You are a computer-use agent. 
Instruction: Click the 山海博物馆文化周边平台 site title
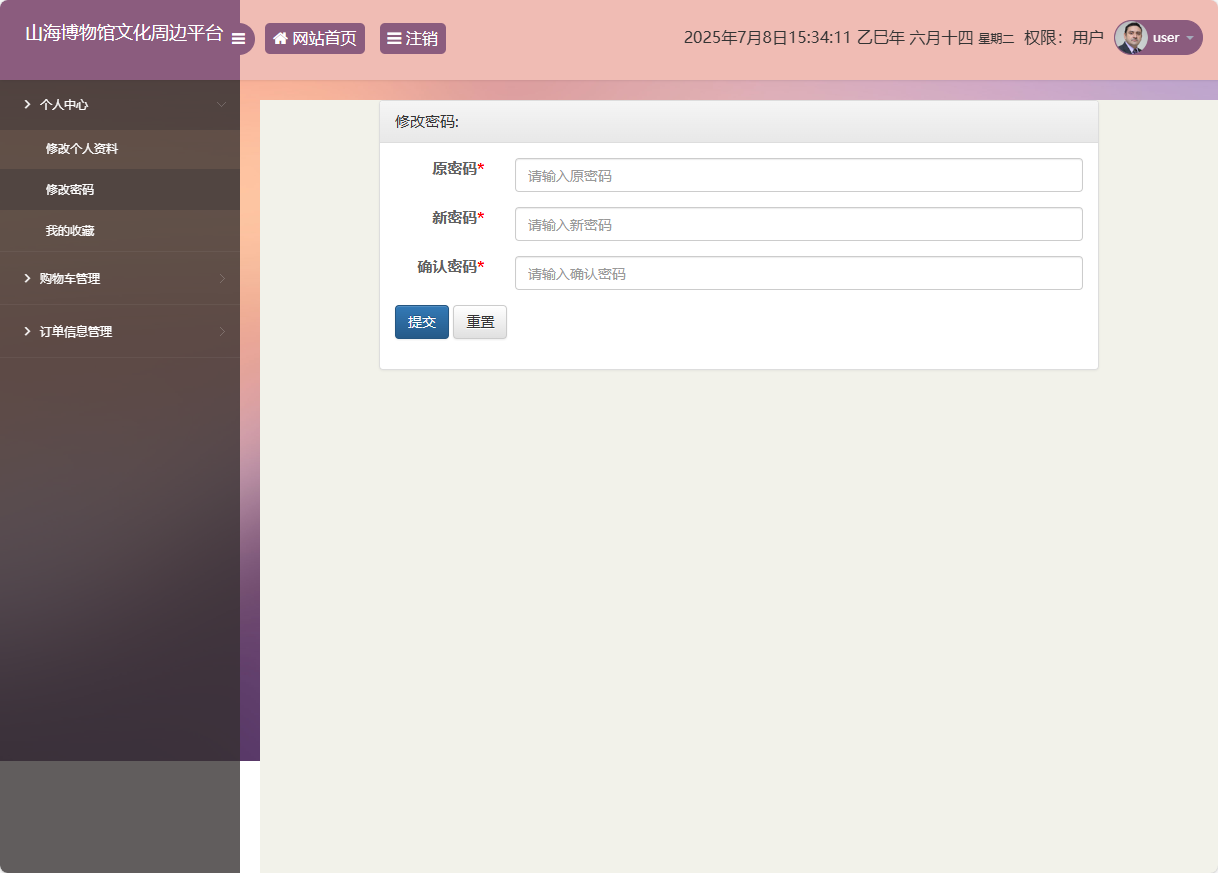pos(124,33)
